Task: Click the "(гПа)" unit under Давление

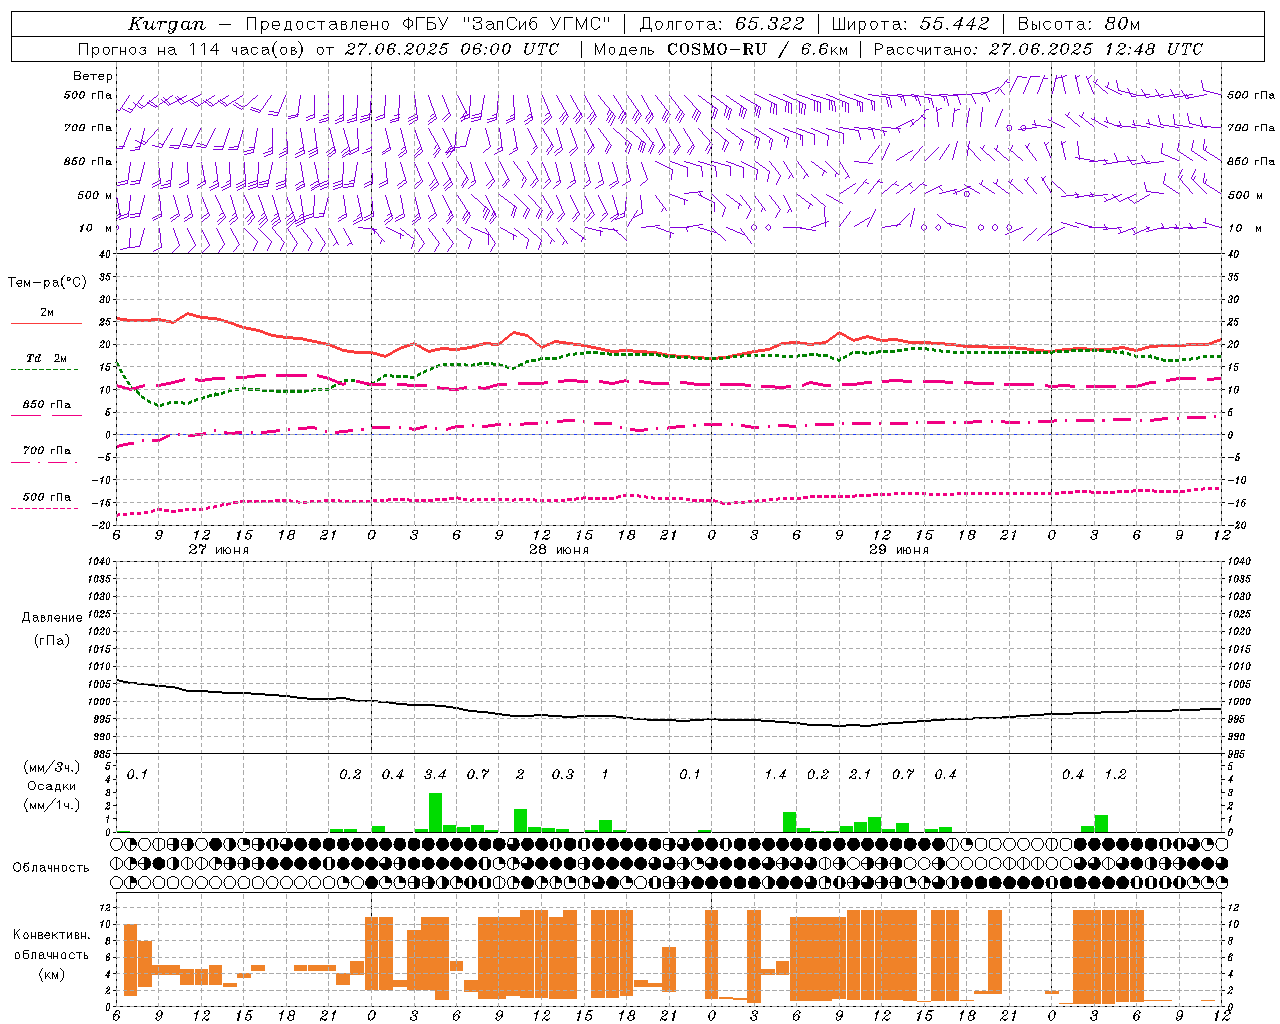Action: (51, 640)
